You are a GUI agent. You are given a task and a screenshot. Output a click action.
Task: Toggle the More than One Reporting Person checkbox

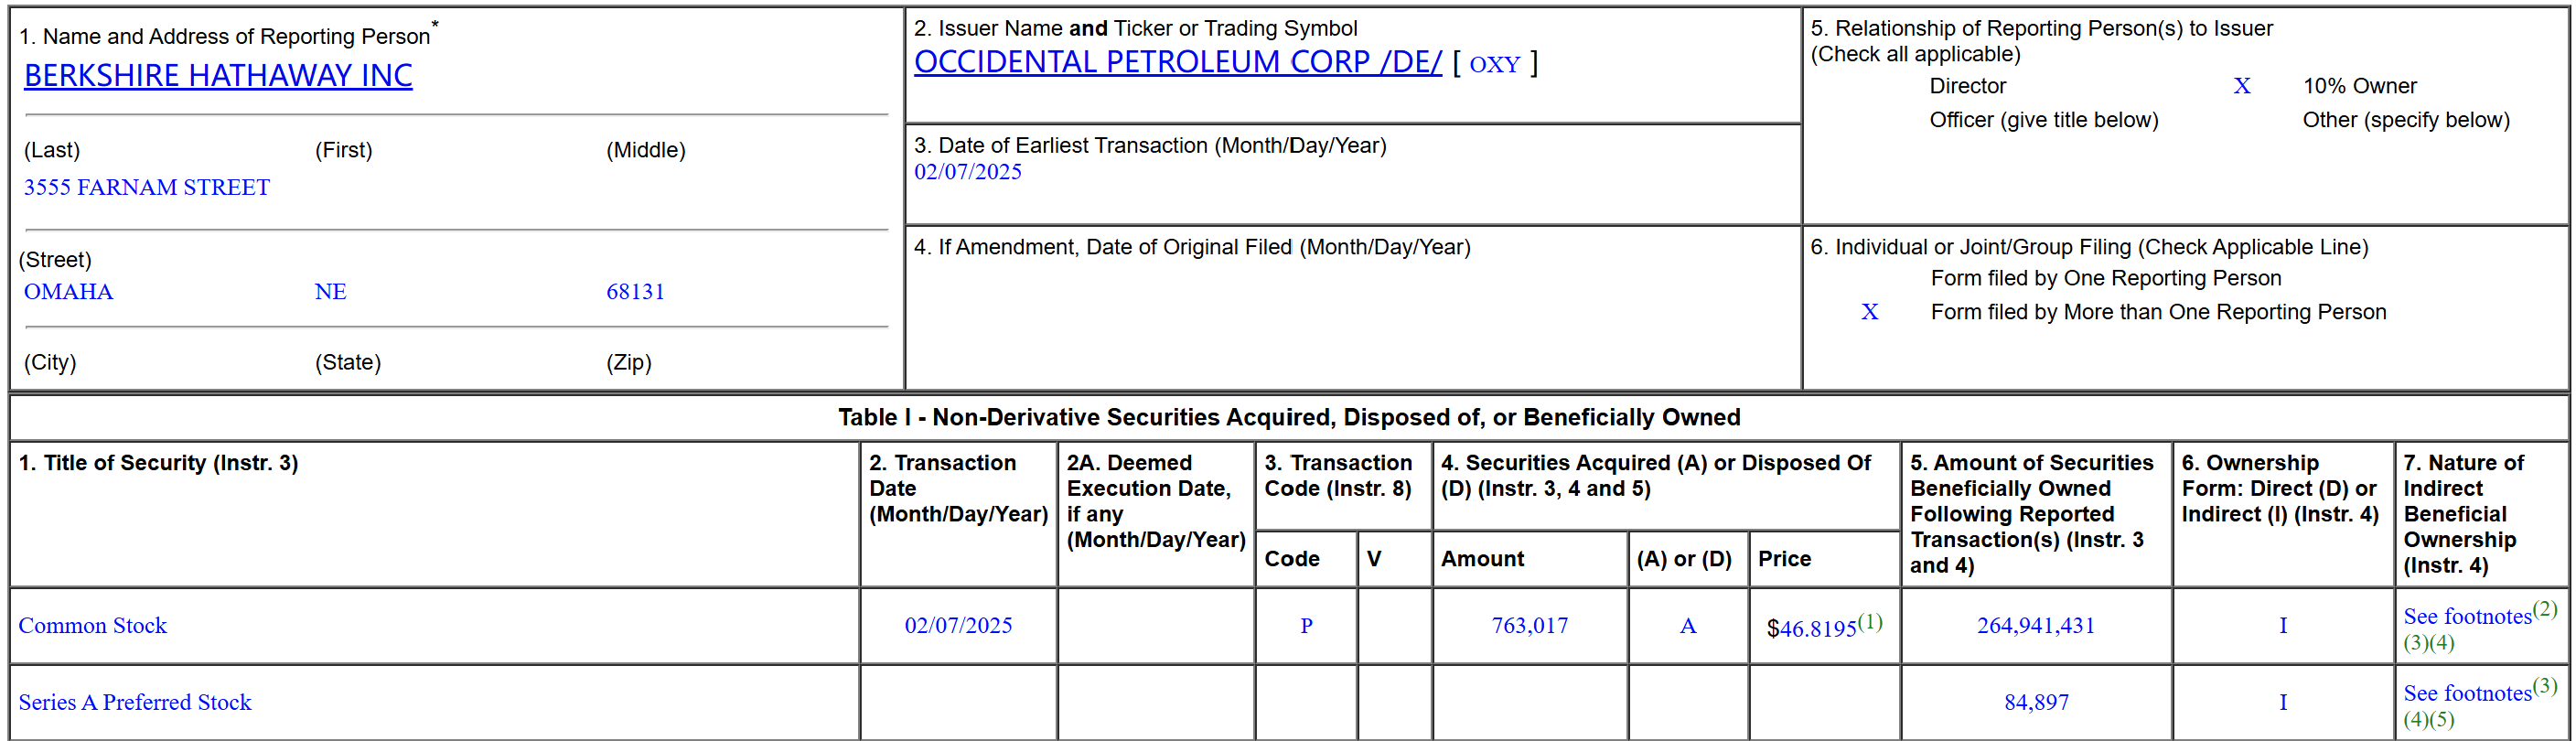coord(1869,313)
